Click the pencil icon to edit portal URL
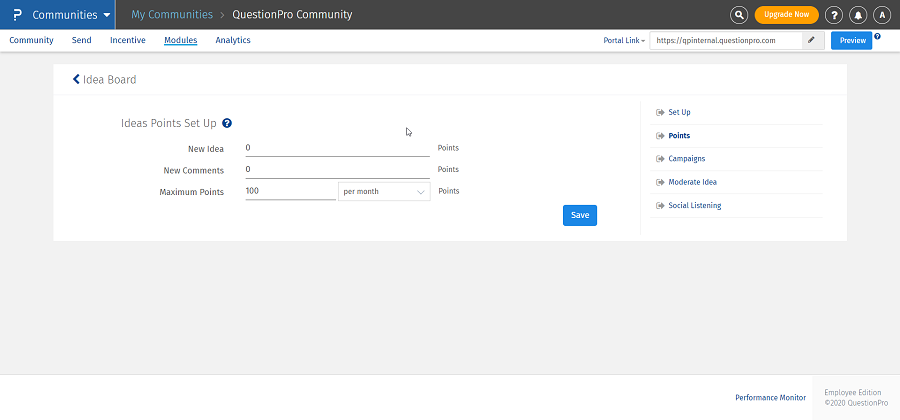900x420 pixels. (x=812, y=40)
